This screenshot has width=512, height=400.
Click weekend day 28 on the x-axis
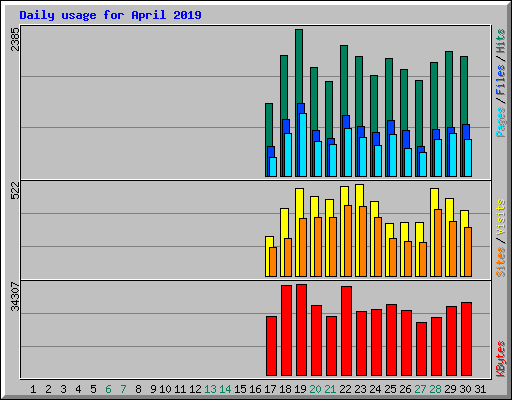(x=435, y=389)
